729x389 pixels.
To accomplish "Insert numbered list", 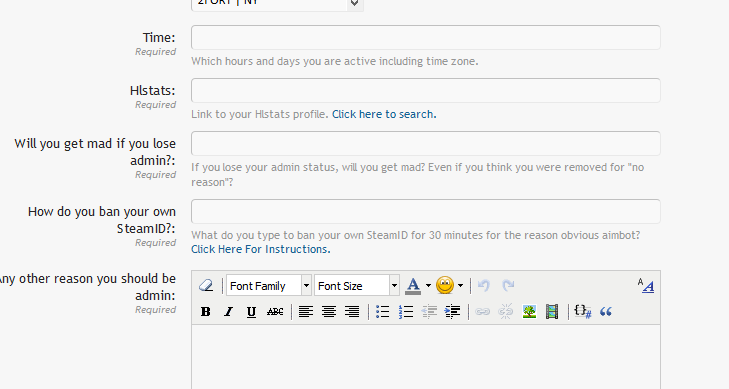I will pos(406,312).
